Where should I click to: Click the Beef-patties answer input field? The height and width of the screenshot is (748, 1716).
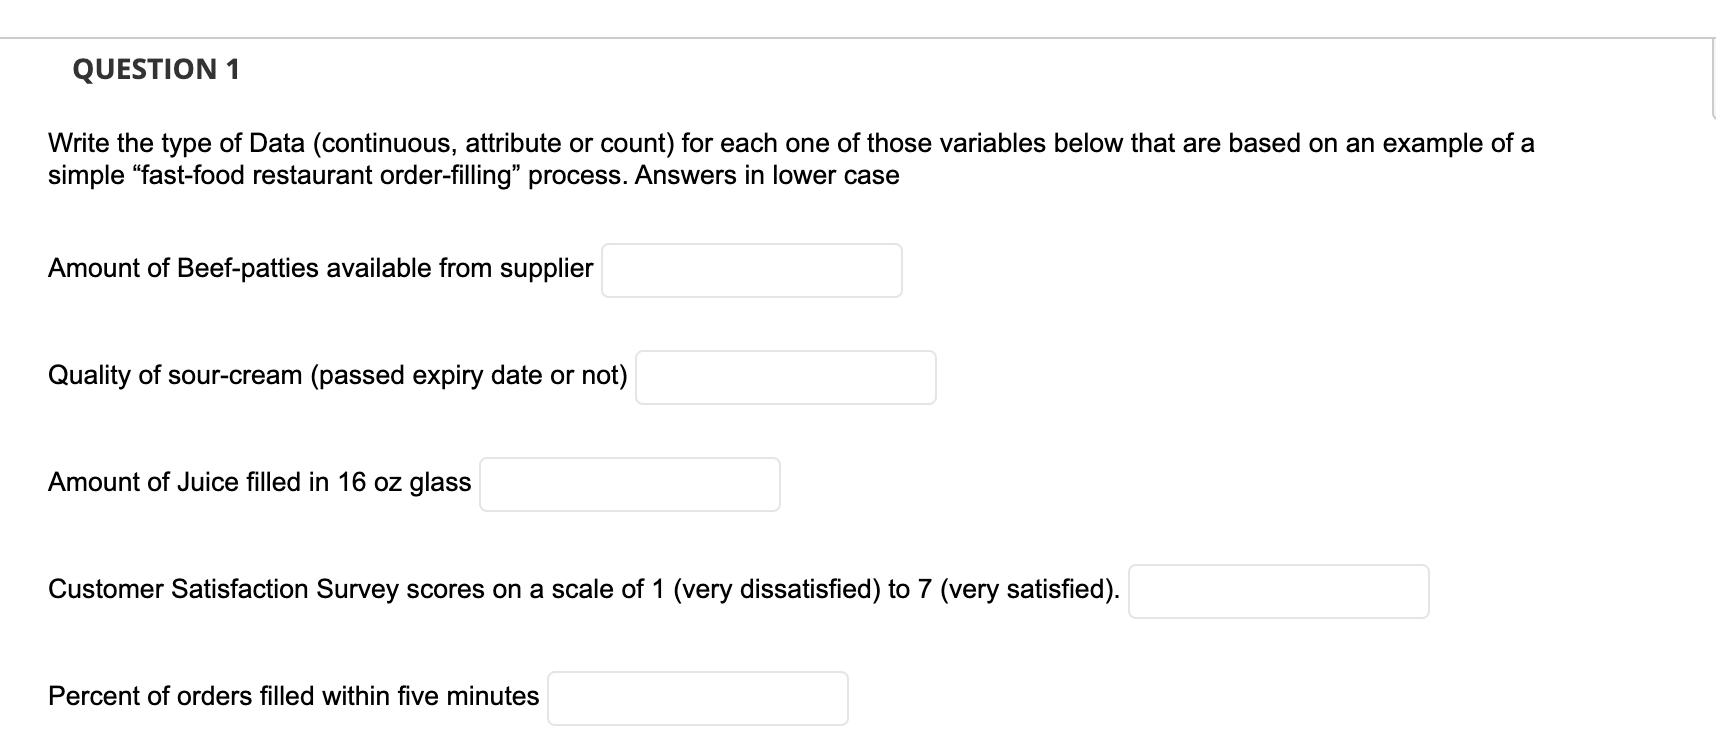[752, 269]
